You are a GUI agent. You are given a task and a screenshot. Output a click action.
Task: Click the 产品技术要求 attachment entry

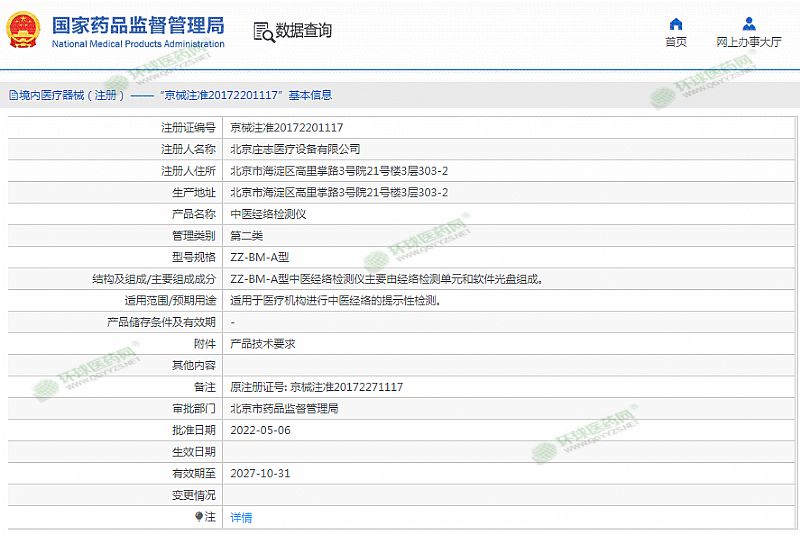click(263, 343)
